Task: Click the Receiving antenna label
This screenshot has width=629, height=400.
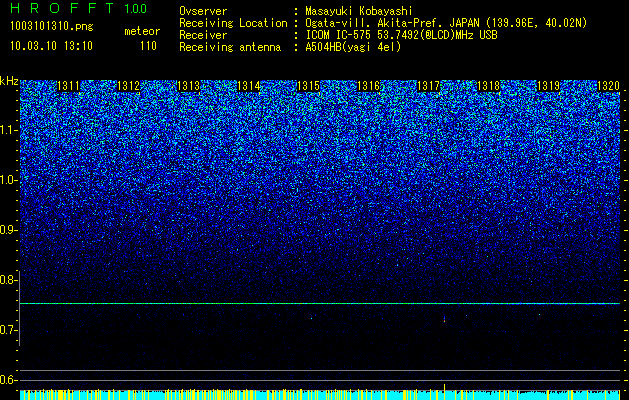Action: 230,47
